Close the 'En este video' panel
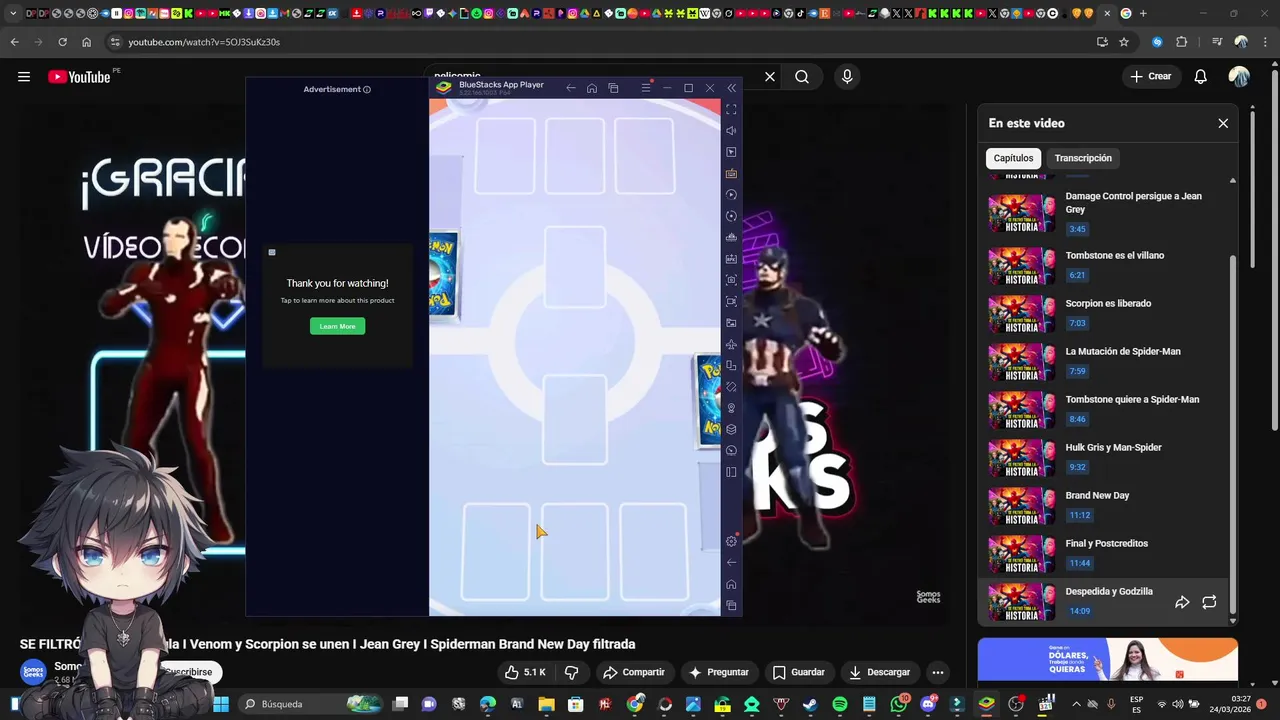1280x720 pixels. [x=1223, y=123]
